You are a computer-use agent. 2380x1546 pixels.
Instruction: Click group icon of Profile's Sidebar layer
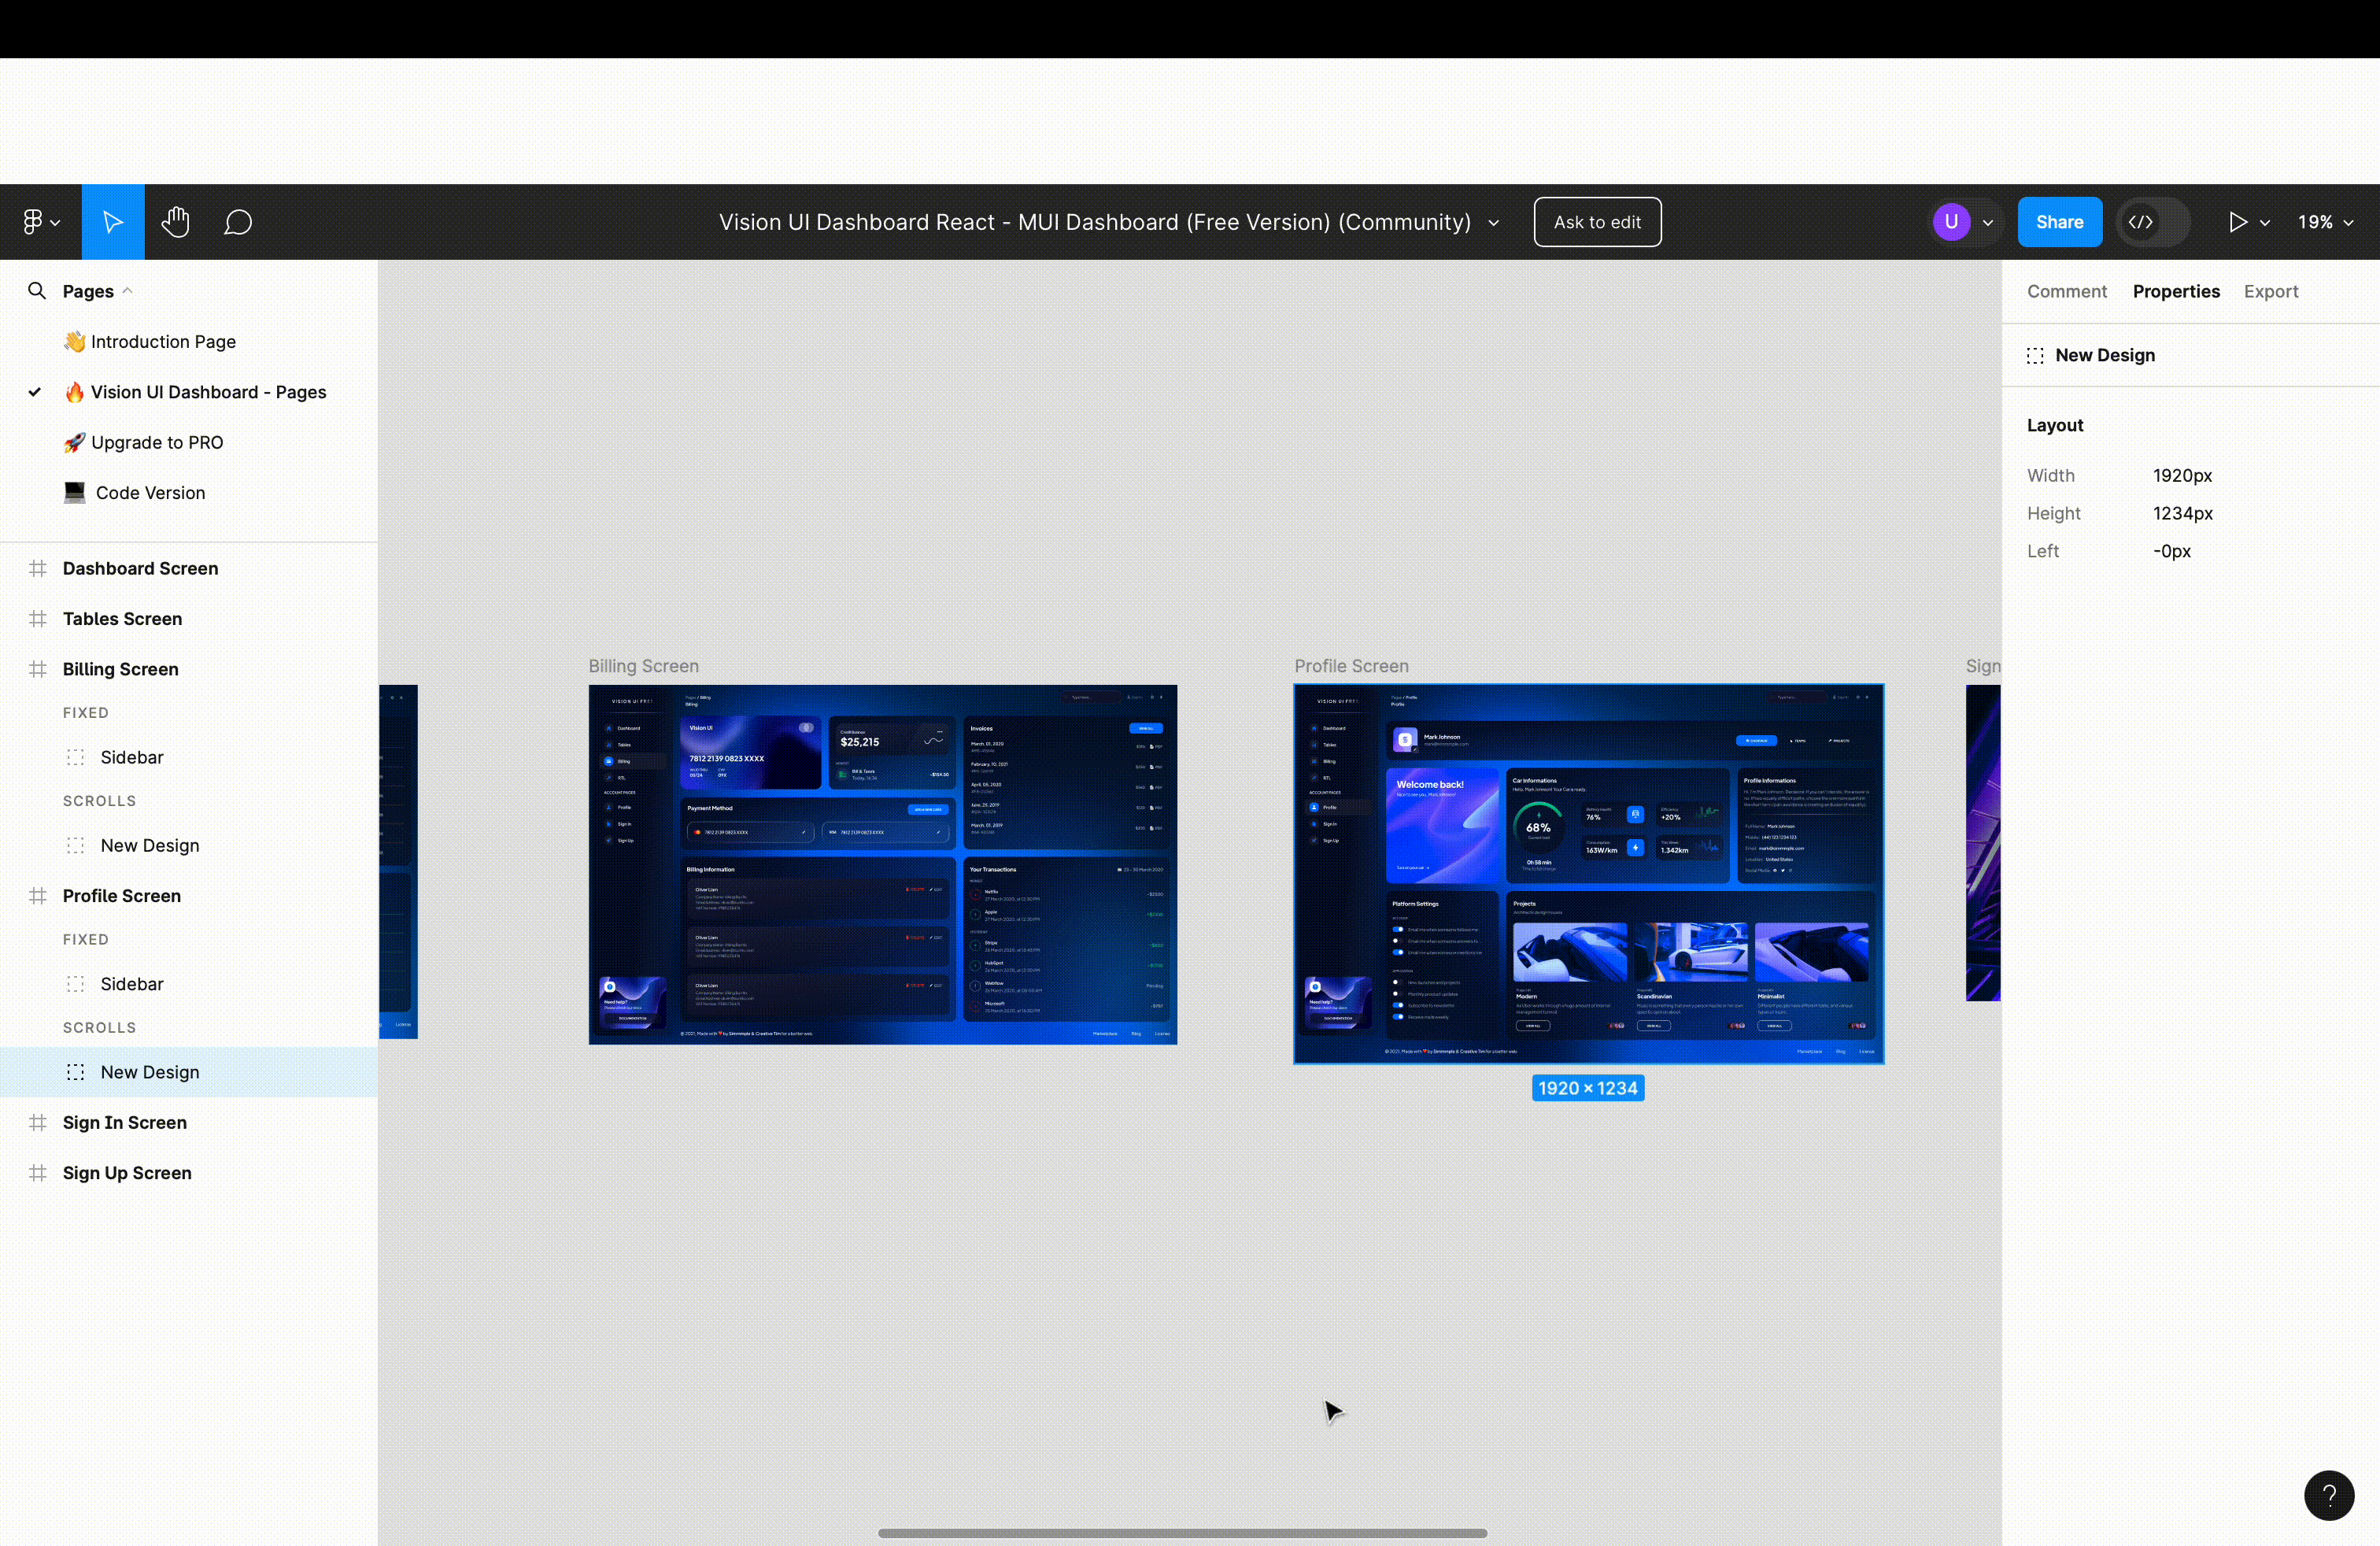(75, 983)
